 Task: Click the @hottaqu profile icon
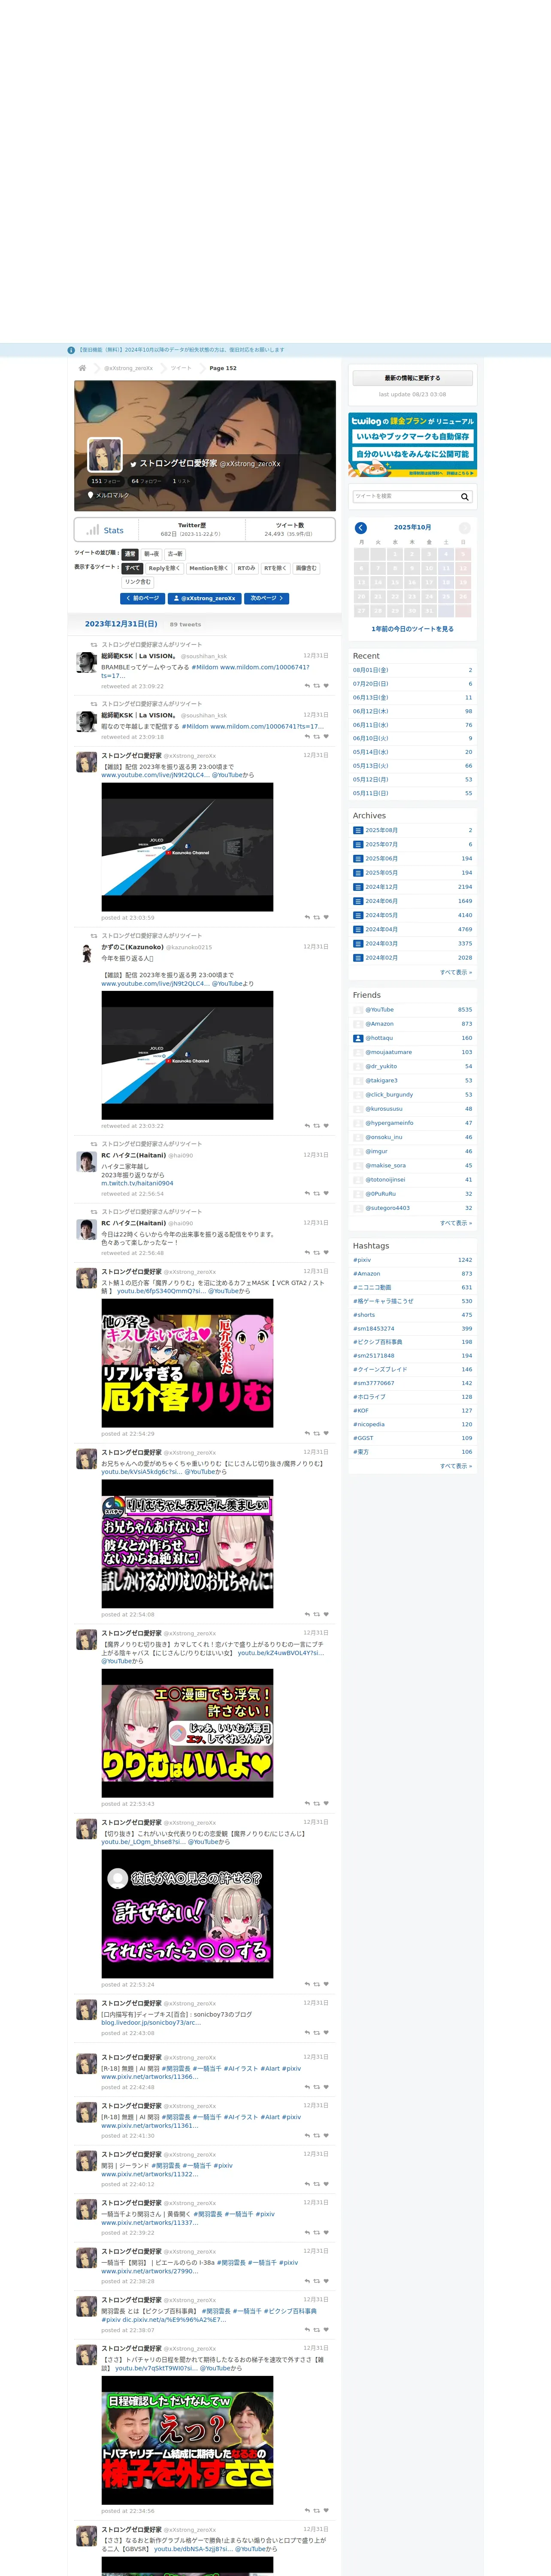358,1038
